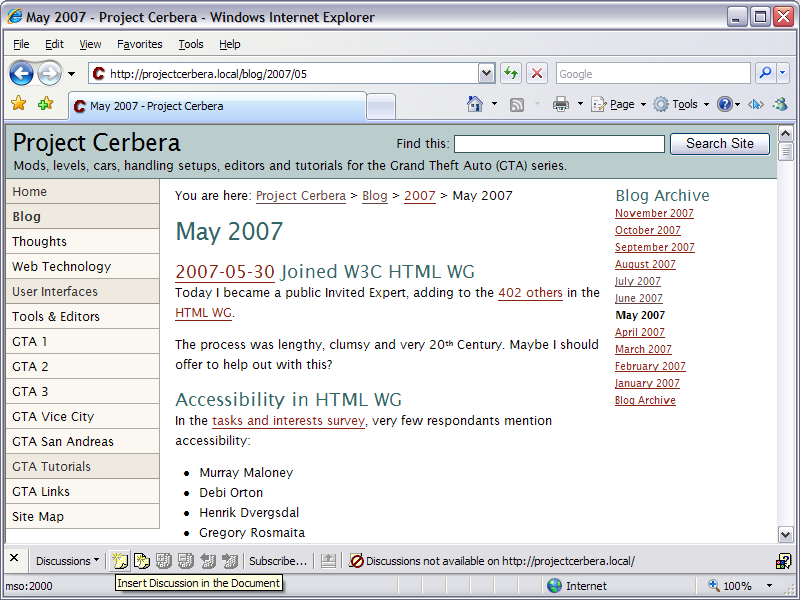Click the Google search magnifier button

tap(764, 73)
